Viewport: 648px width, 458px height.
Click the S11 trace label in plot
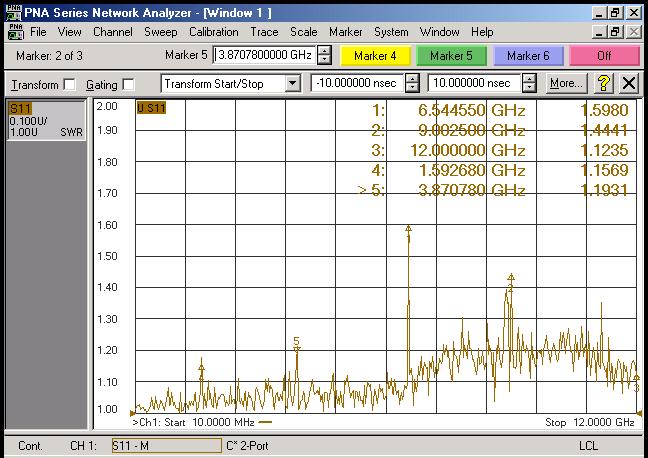[x=151, y=108]
